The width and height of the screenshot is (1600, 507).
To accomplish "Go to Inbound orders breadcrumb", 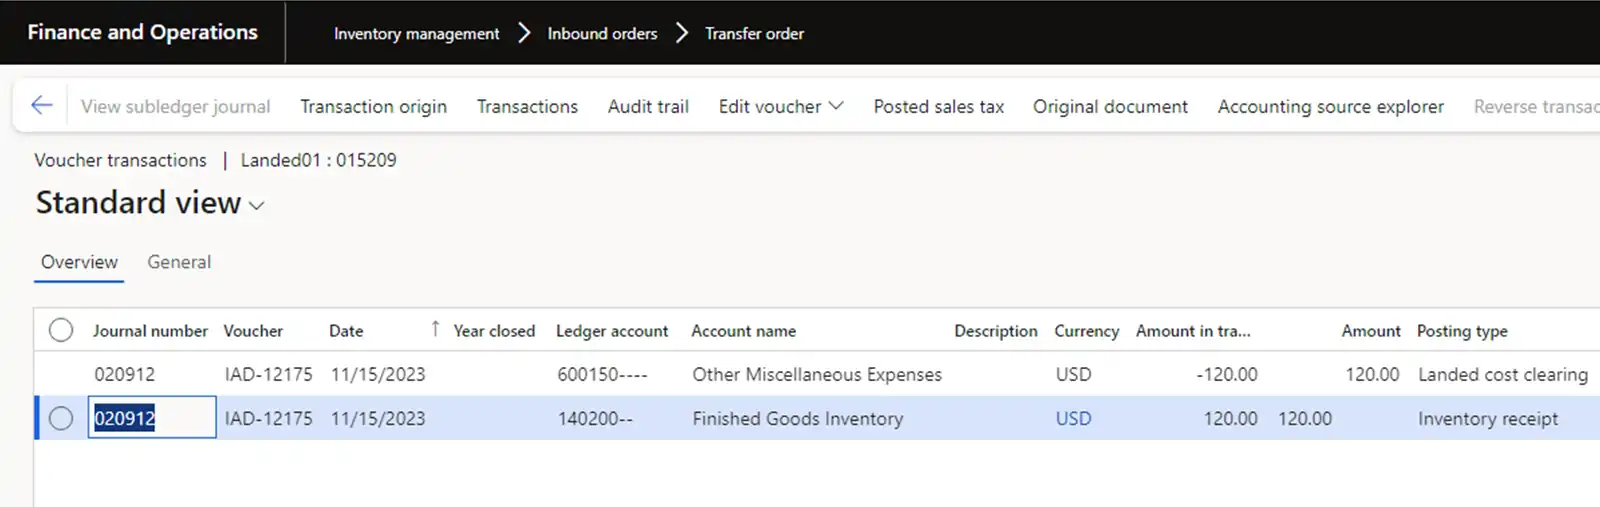I will (x=602, y=33).
